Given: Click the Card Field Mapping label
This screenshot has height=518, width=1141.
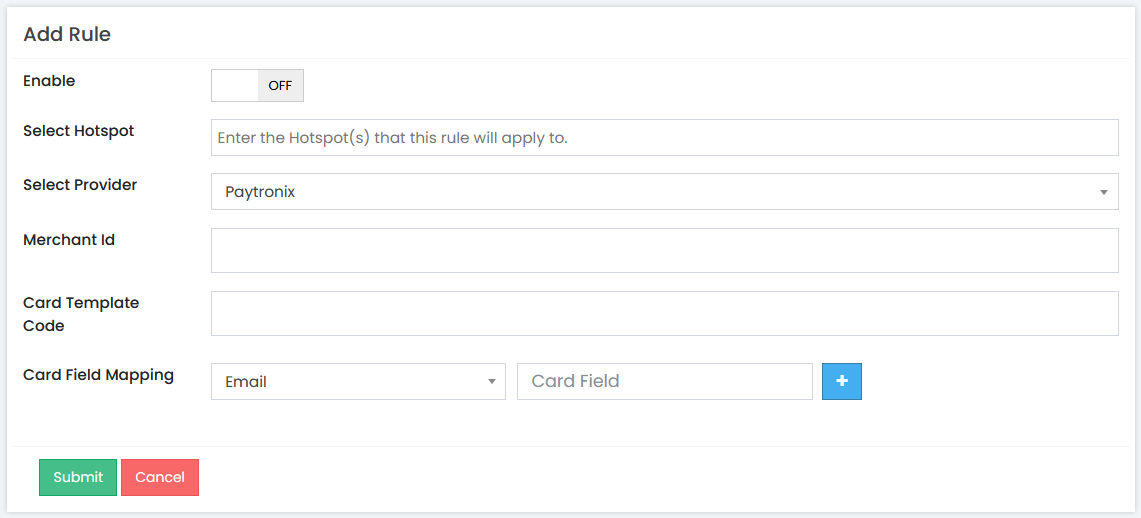Looking at the screenshot, I should click(x=98, y=375).
